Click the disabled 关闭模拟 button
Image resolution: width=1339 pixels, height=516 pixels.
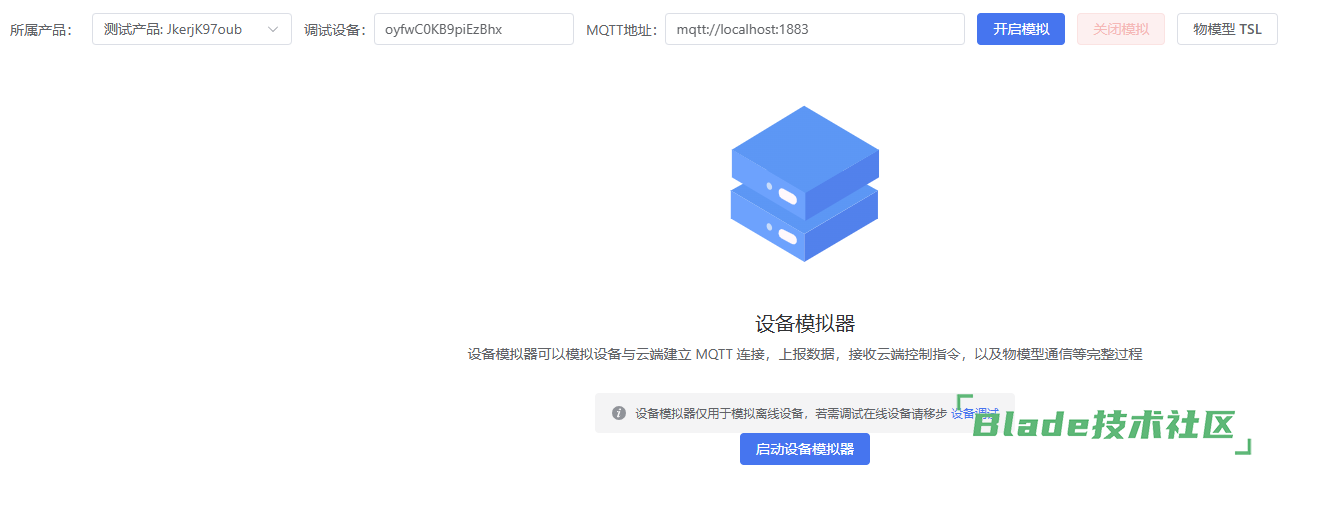pos(1120,30)
